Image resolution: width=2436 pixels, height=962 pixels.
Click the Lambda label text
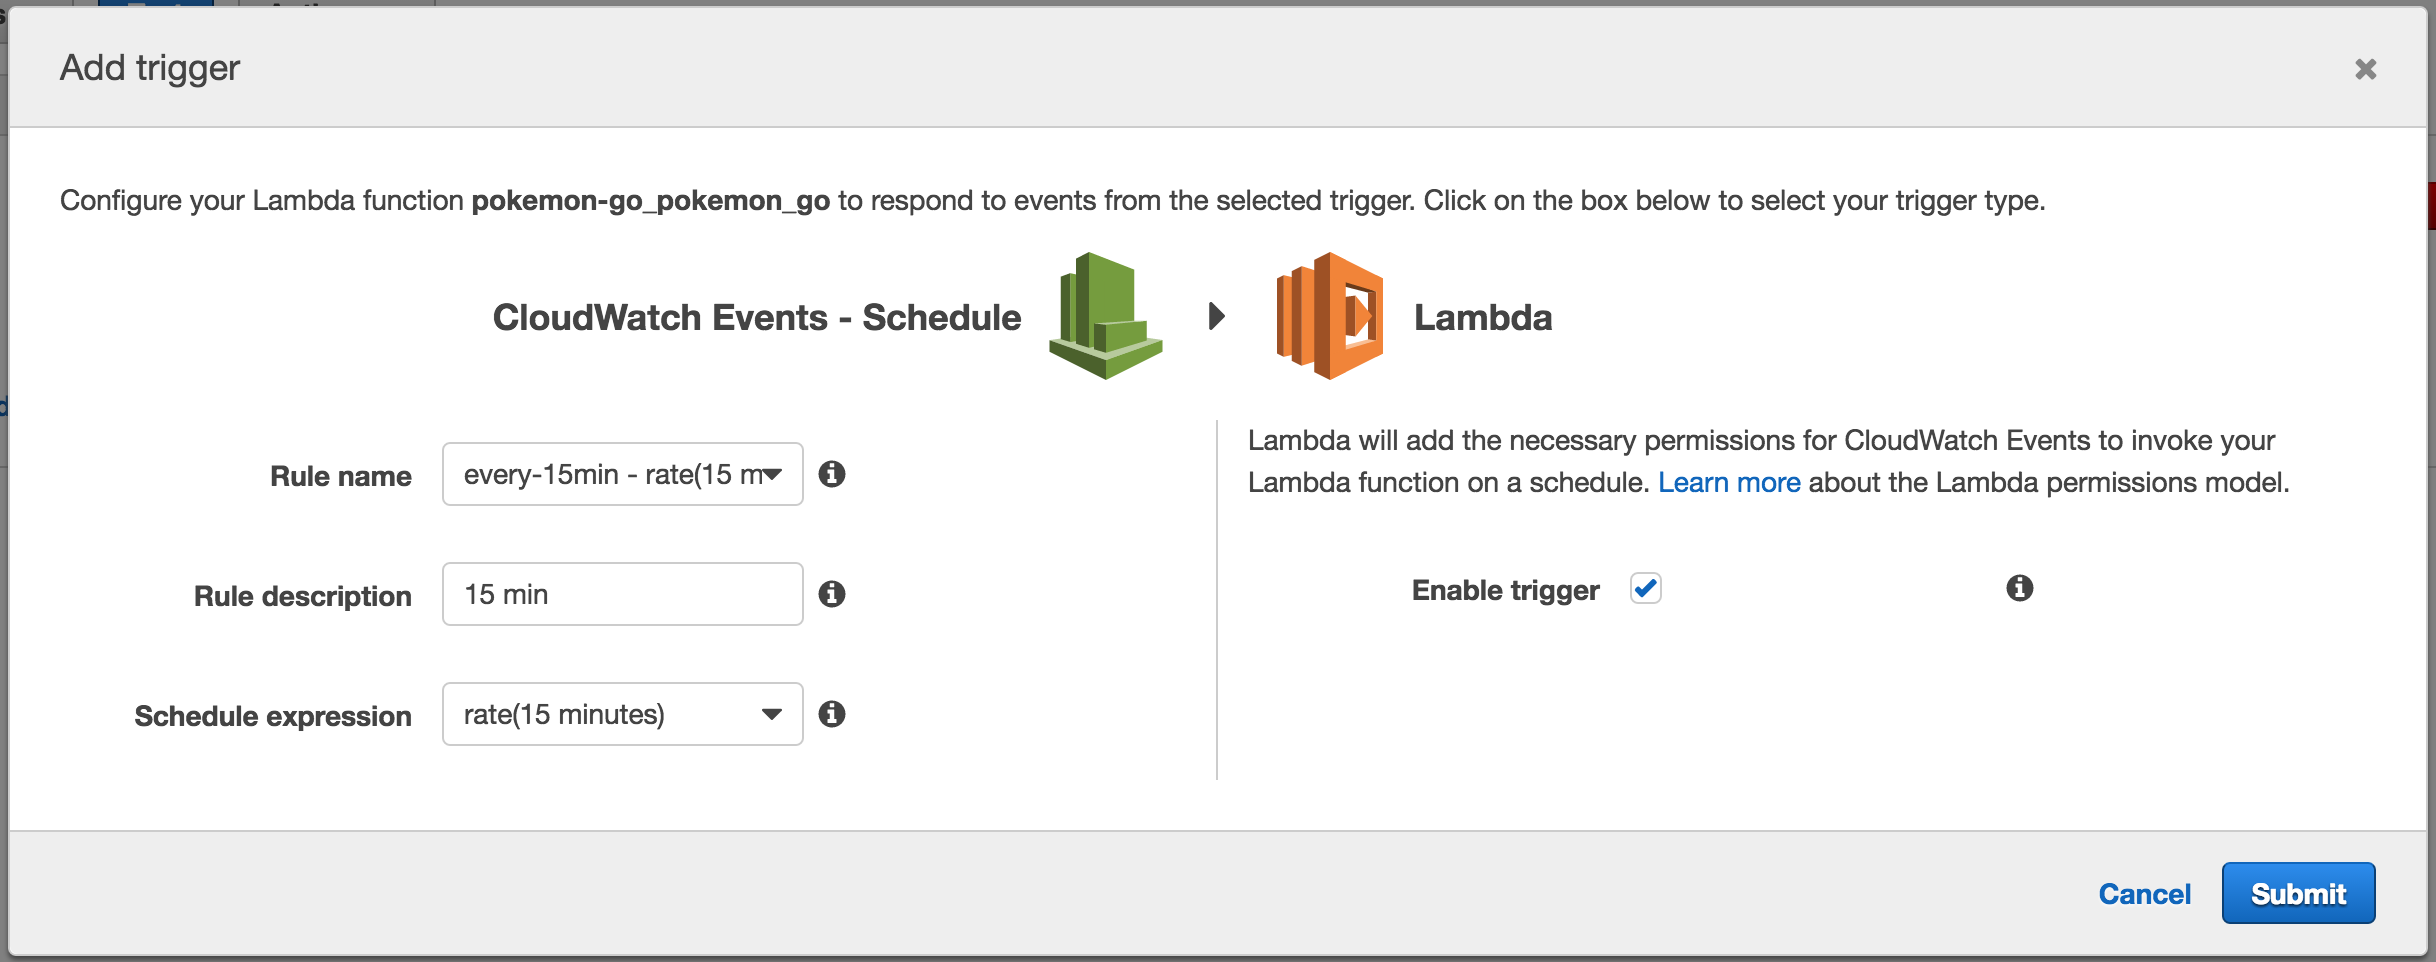click(x=1482, y=317)
